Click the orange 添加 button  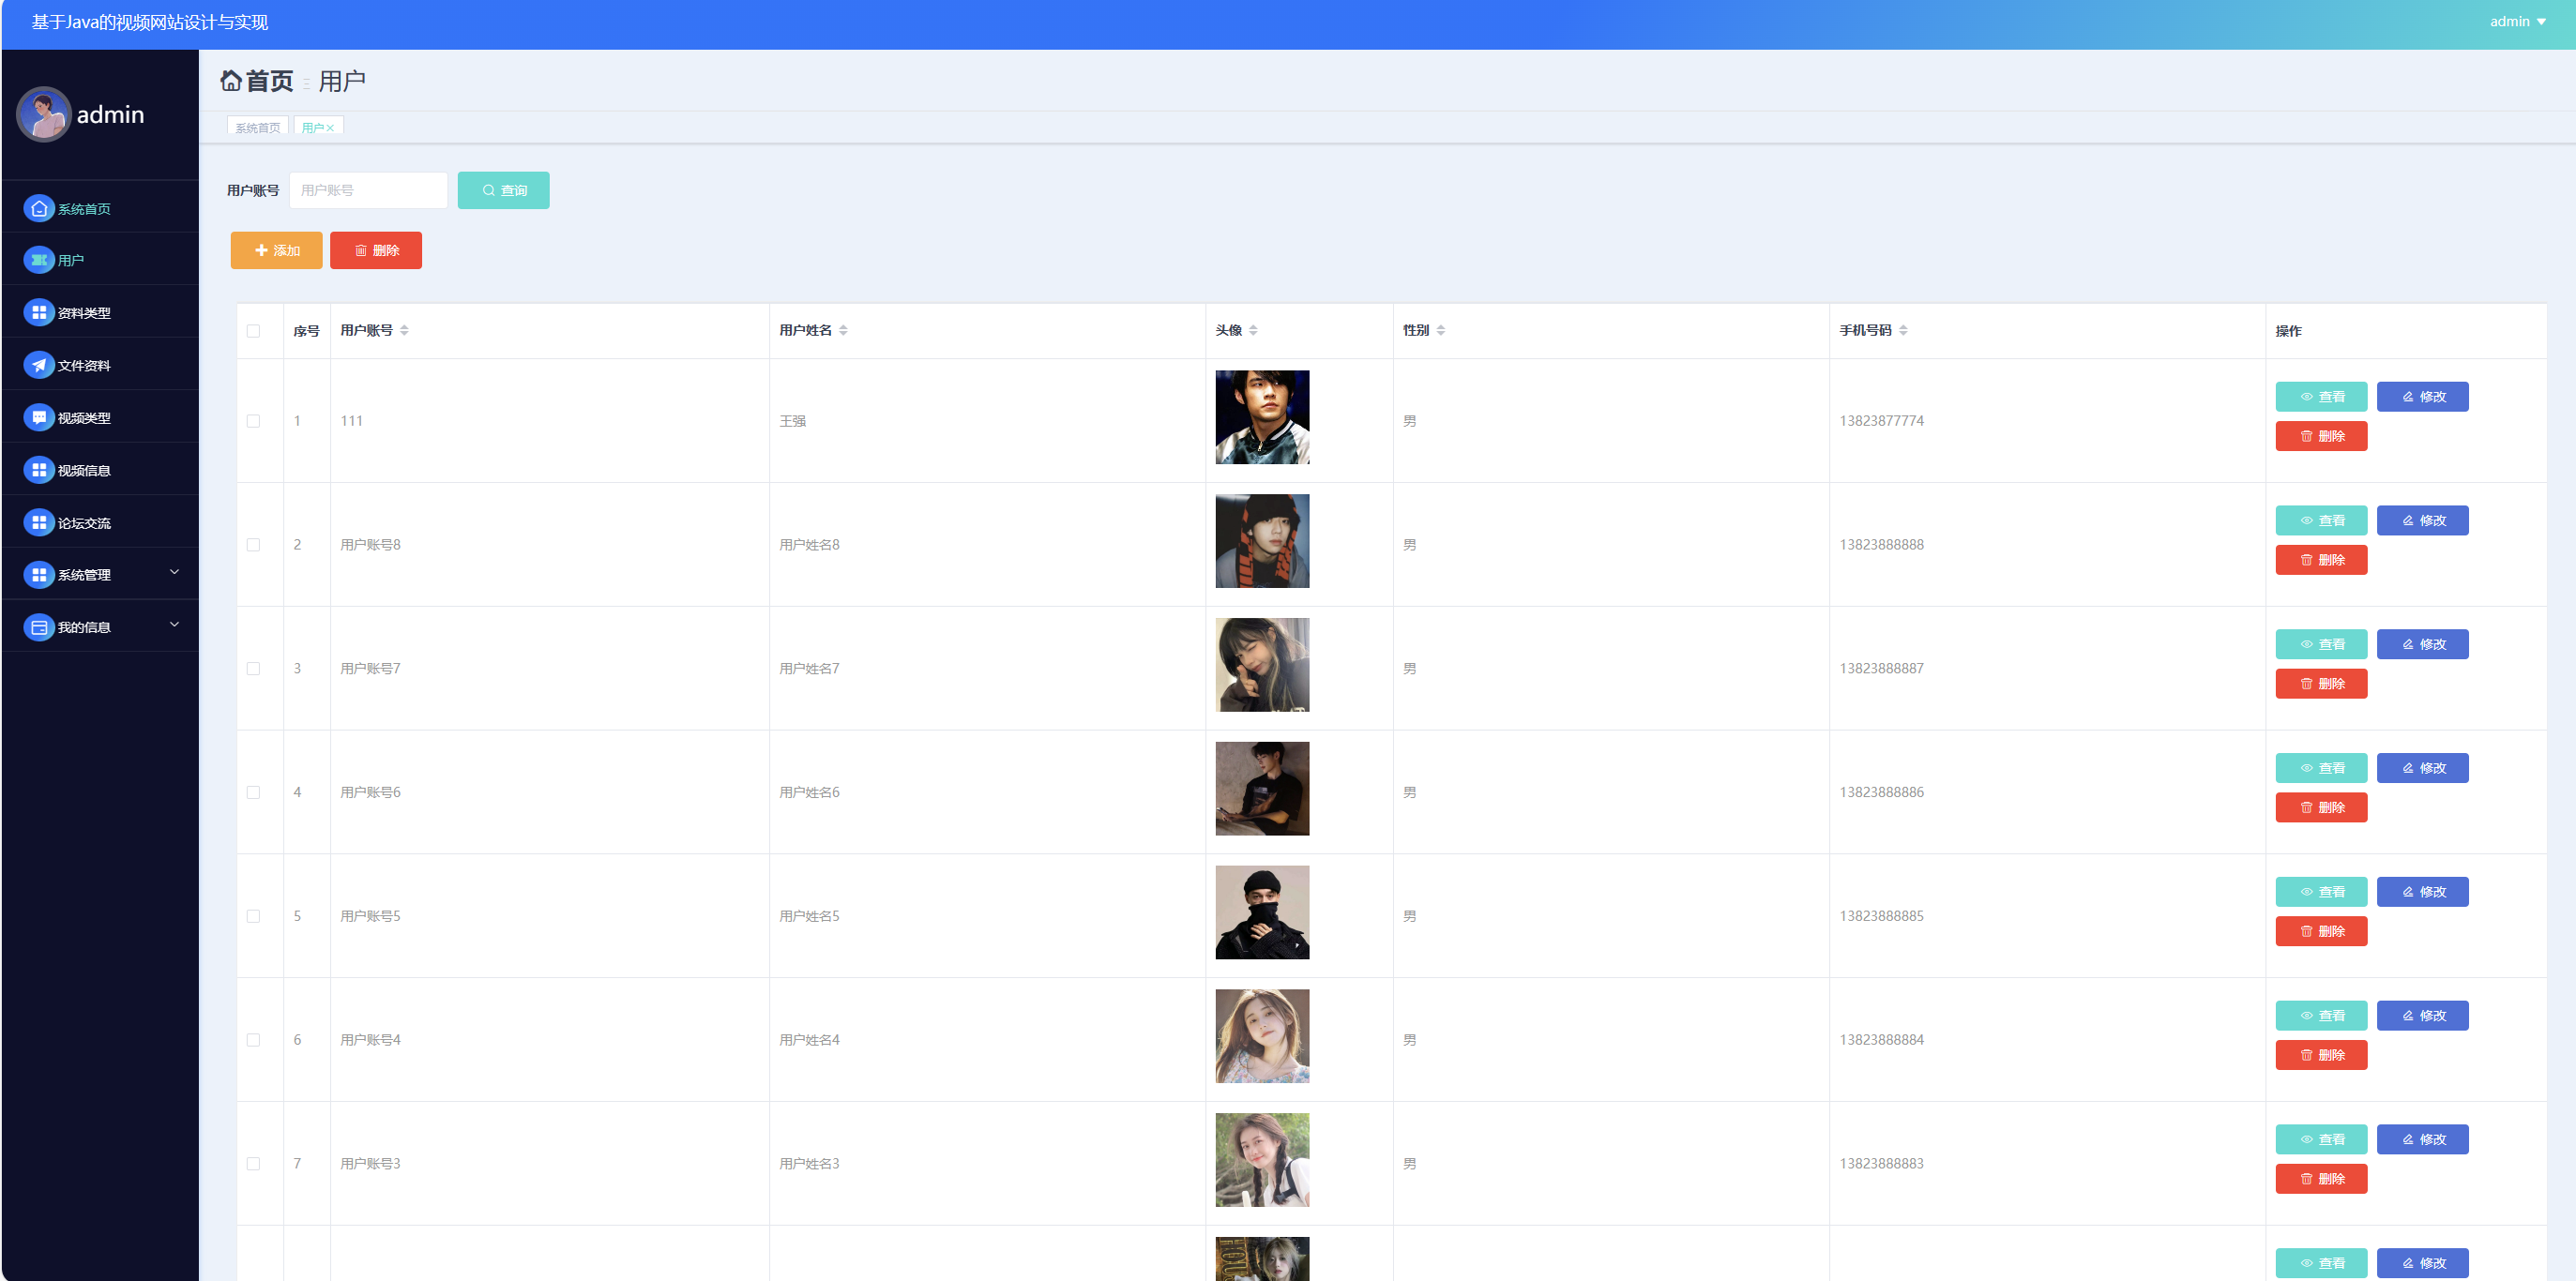point(277,250)
